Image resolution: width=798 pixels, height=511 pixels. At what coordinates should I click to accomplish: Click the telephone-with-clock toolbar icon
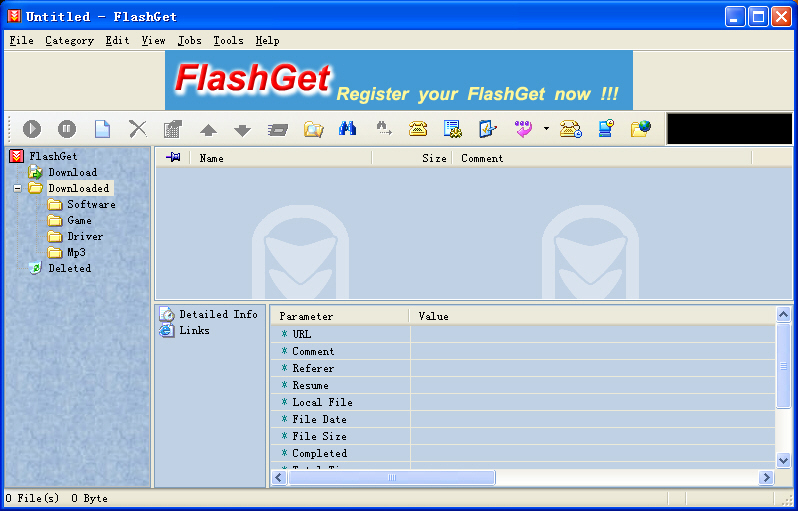[571, 129]
